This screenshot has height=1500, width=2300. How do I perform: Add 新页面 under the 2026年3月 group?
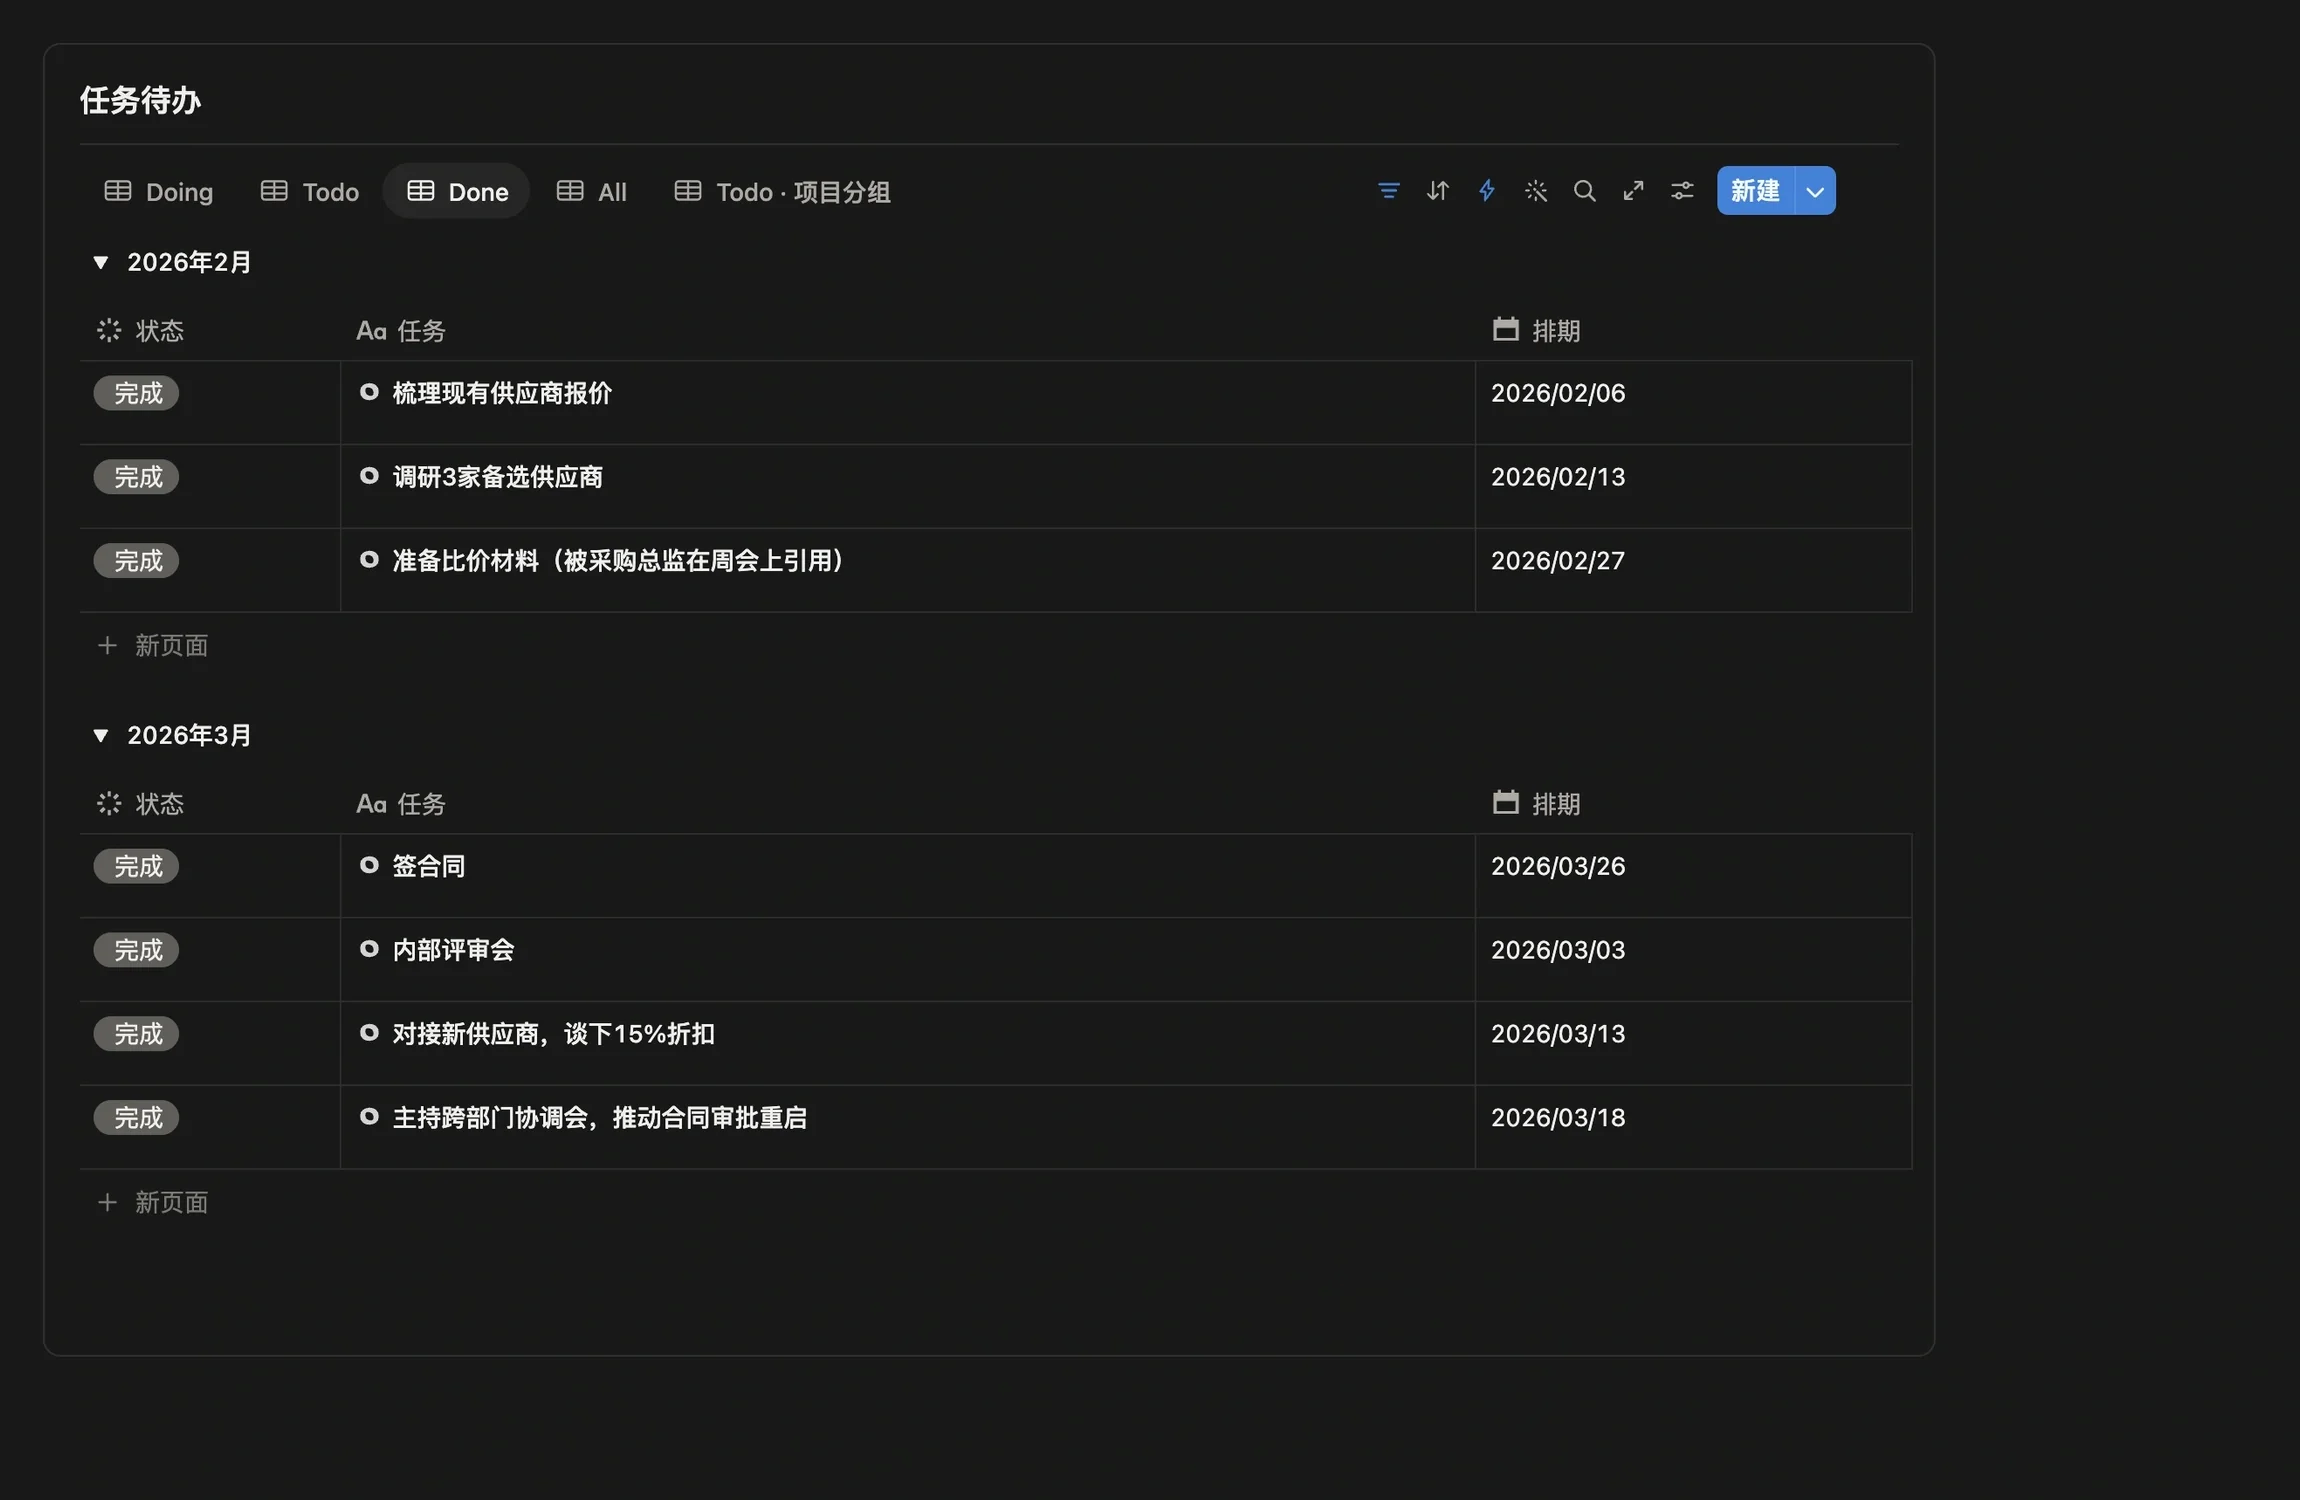[x=153, y=1202]
